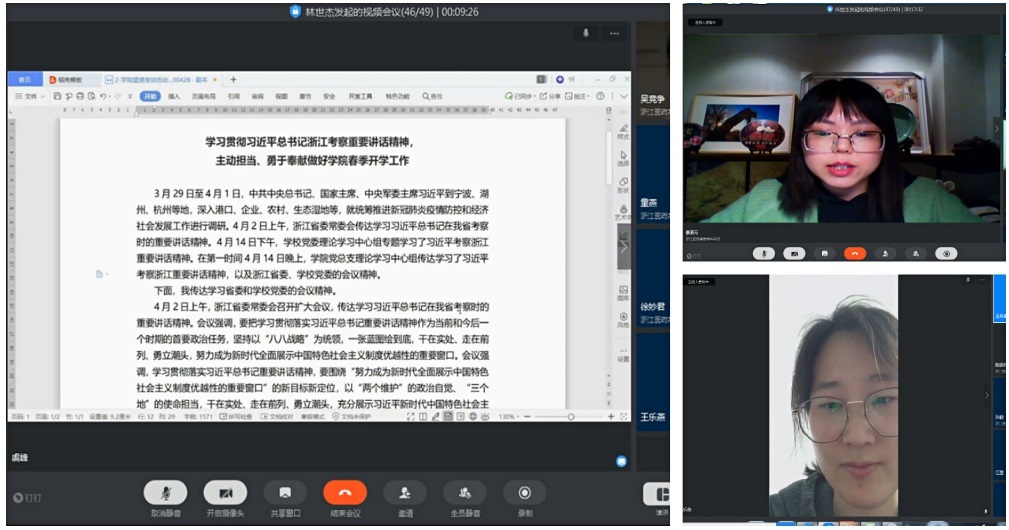Image resolution: width=1009 pixels, height=530 pixels.
Task: Click the microphone icon at meeting top right
Action: tap(586, 33)
